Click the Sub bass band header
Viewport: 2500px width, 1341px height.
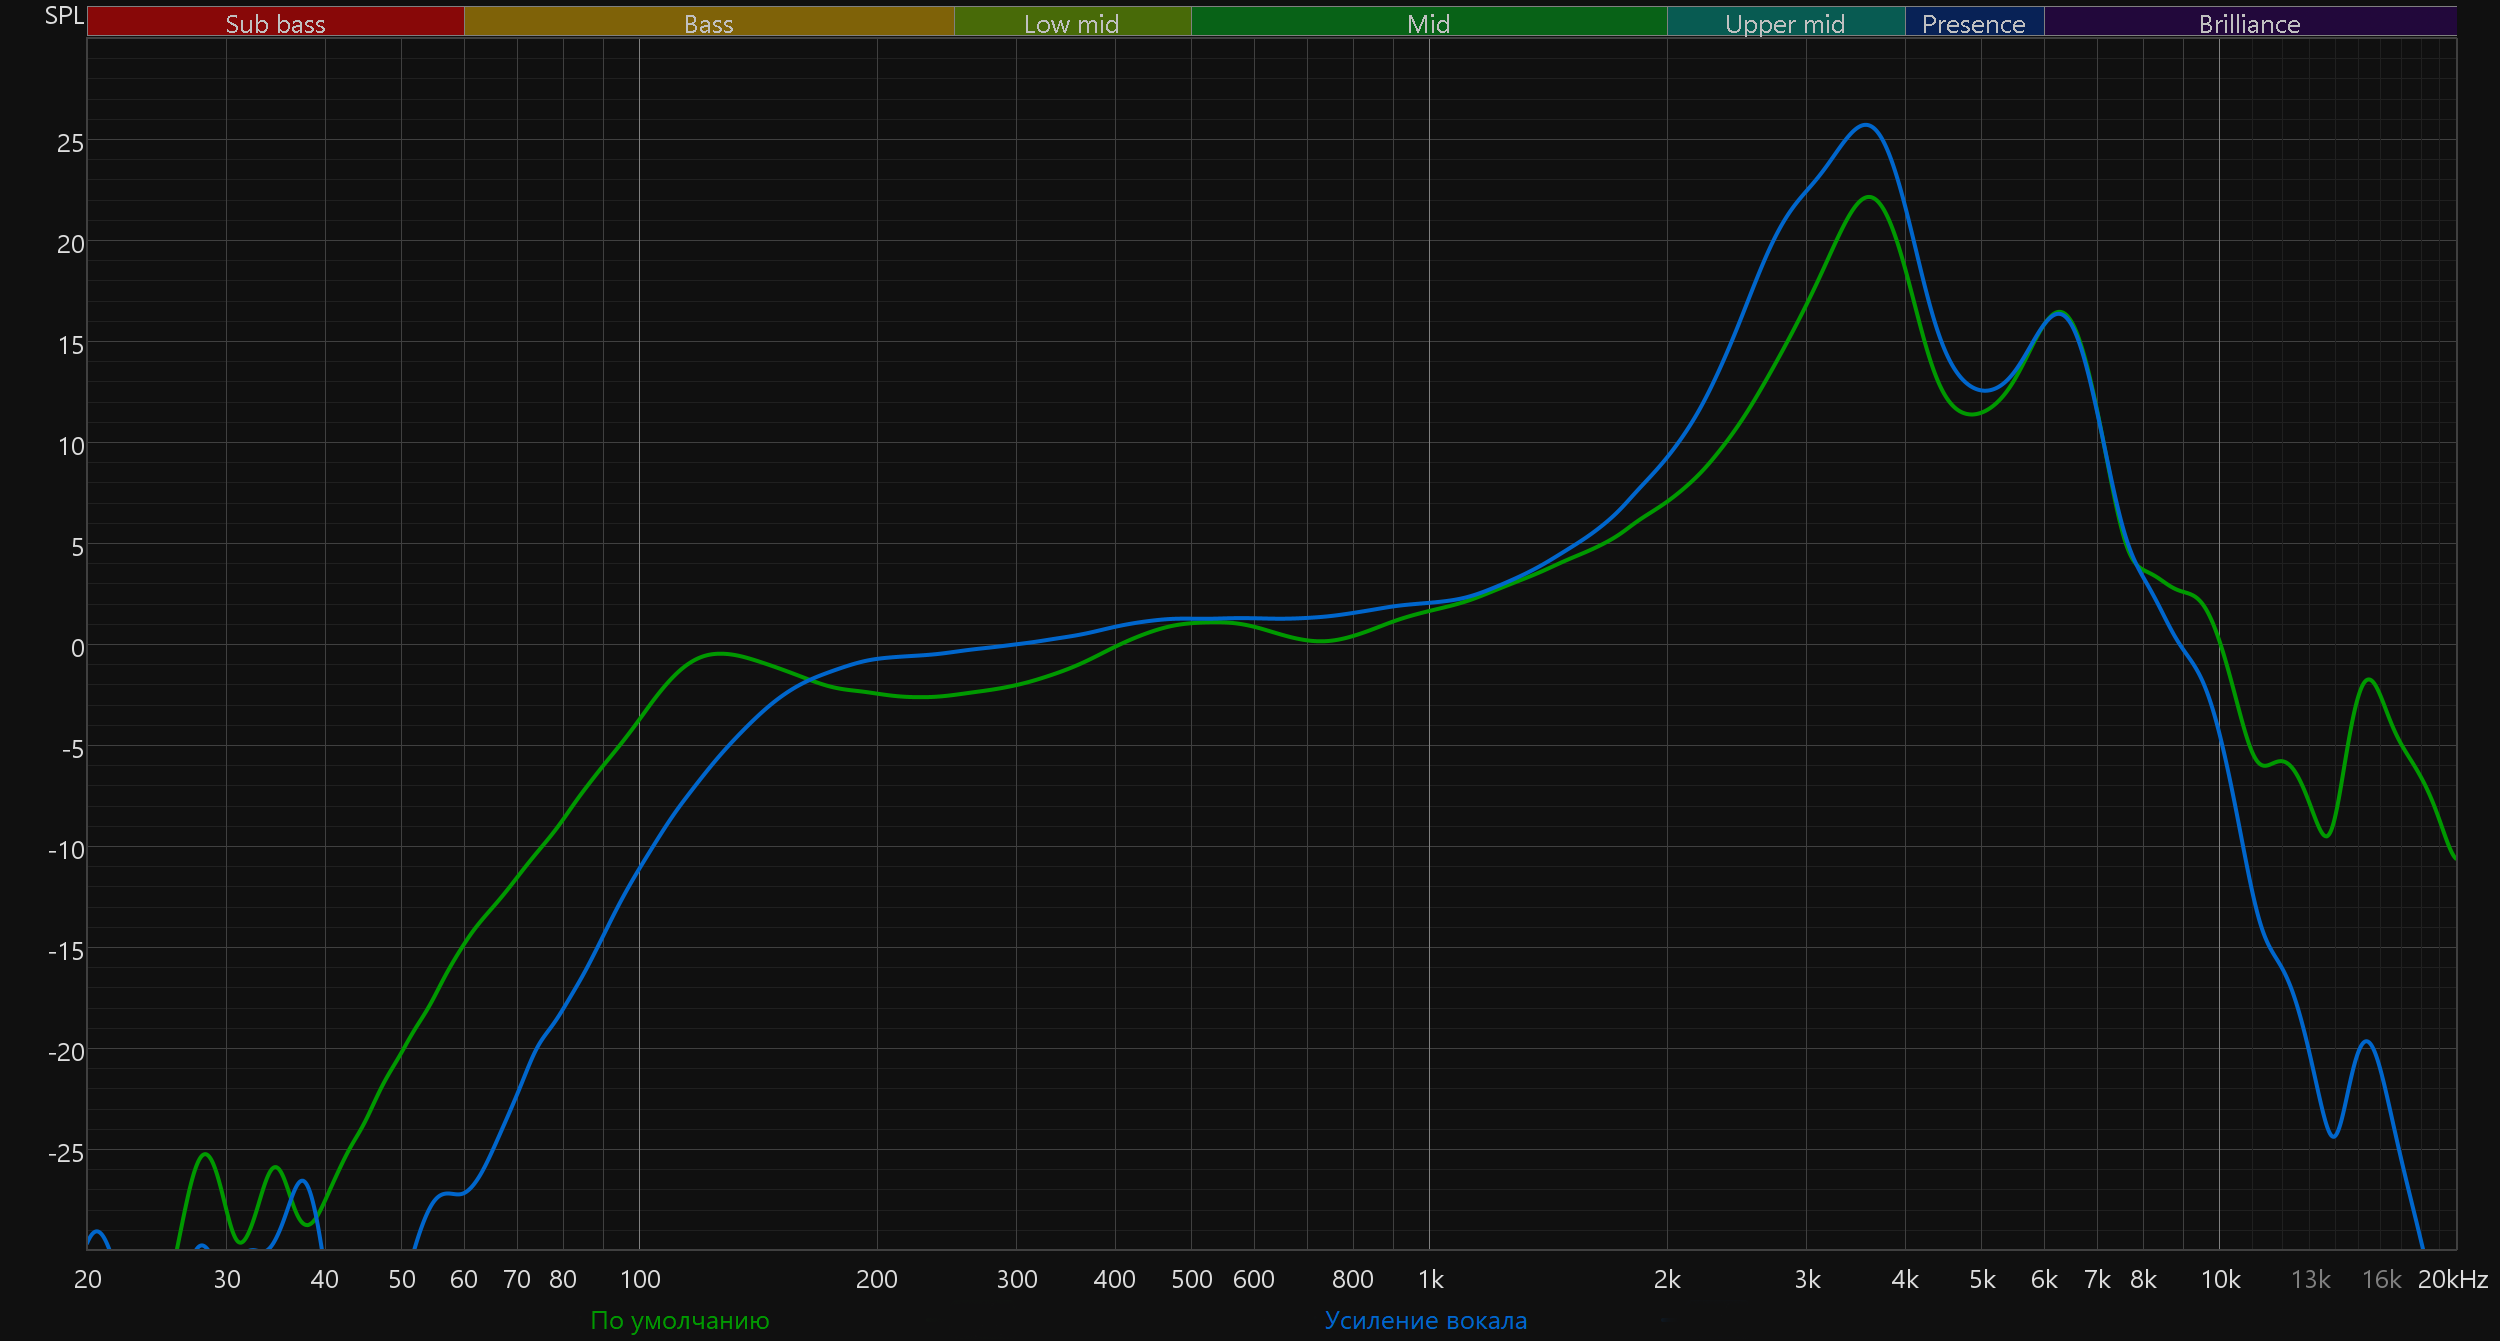click(275, 23)
